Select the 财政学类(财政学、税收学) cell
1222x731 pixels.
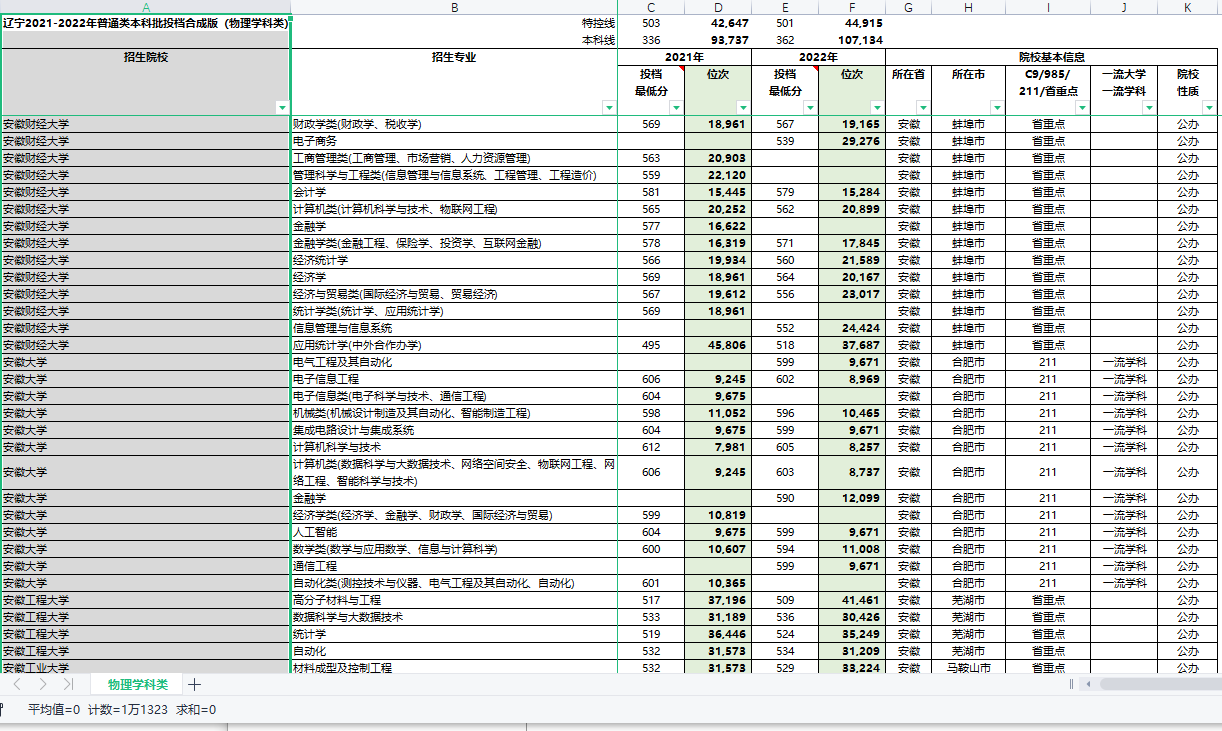[x=454, y=124]
